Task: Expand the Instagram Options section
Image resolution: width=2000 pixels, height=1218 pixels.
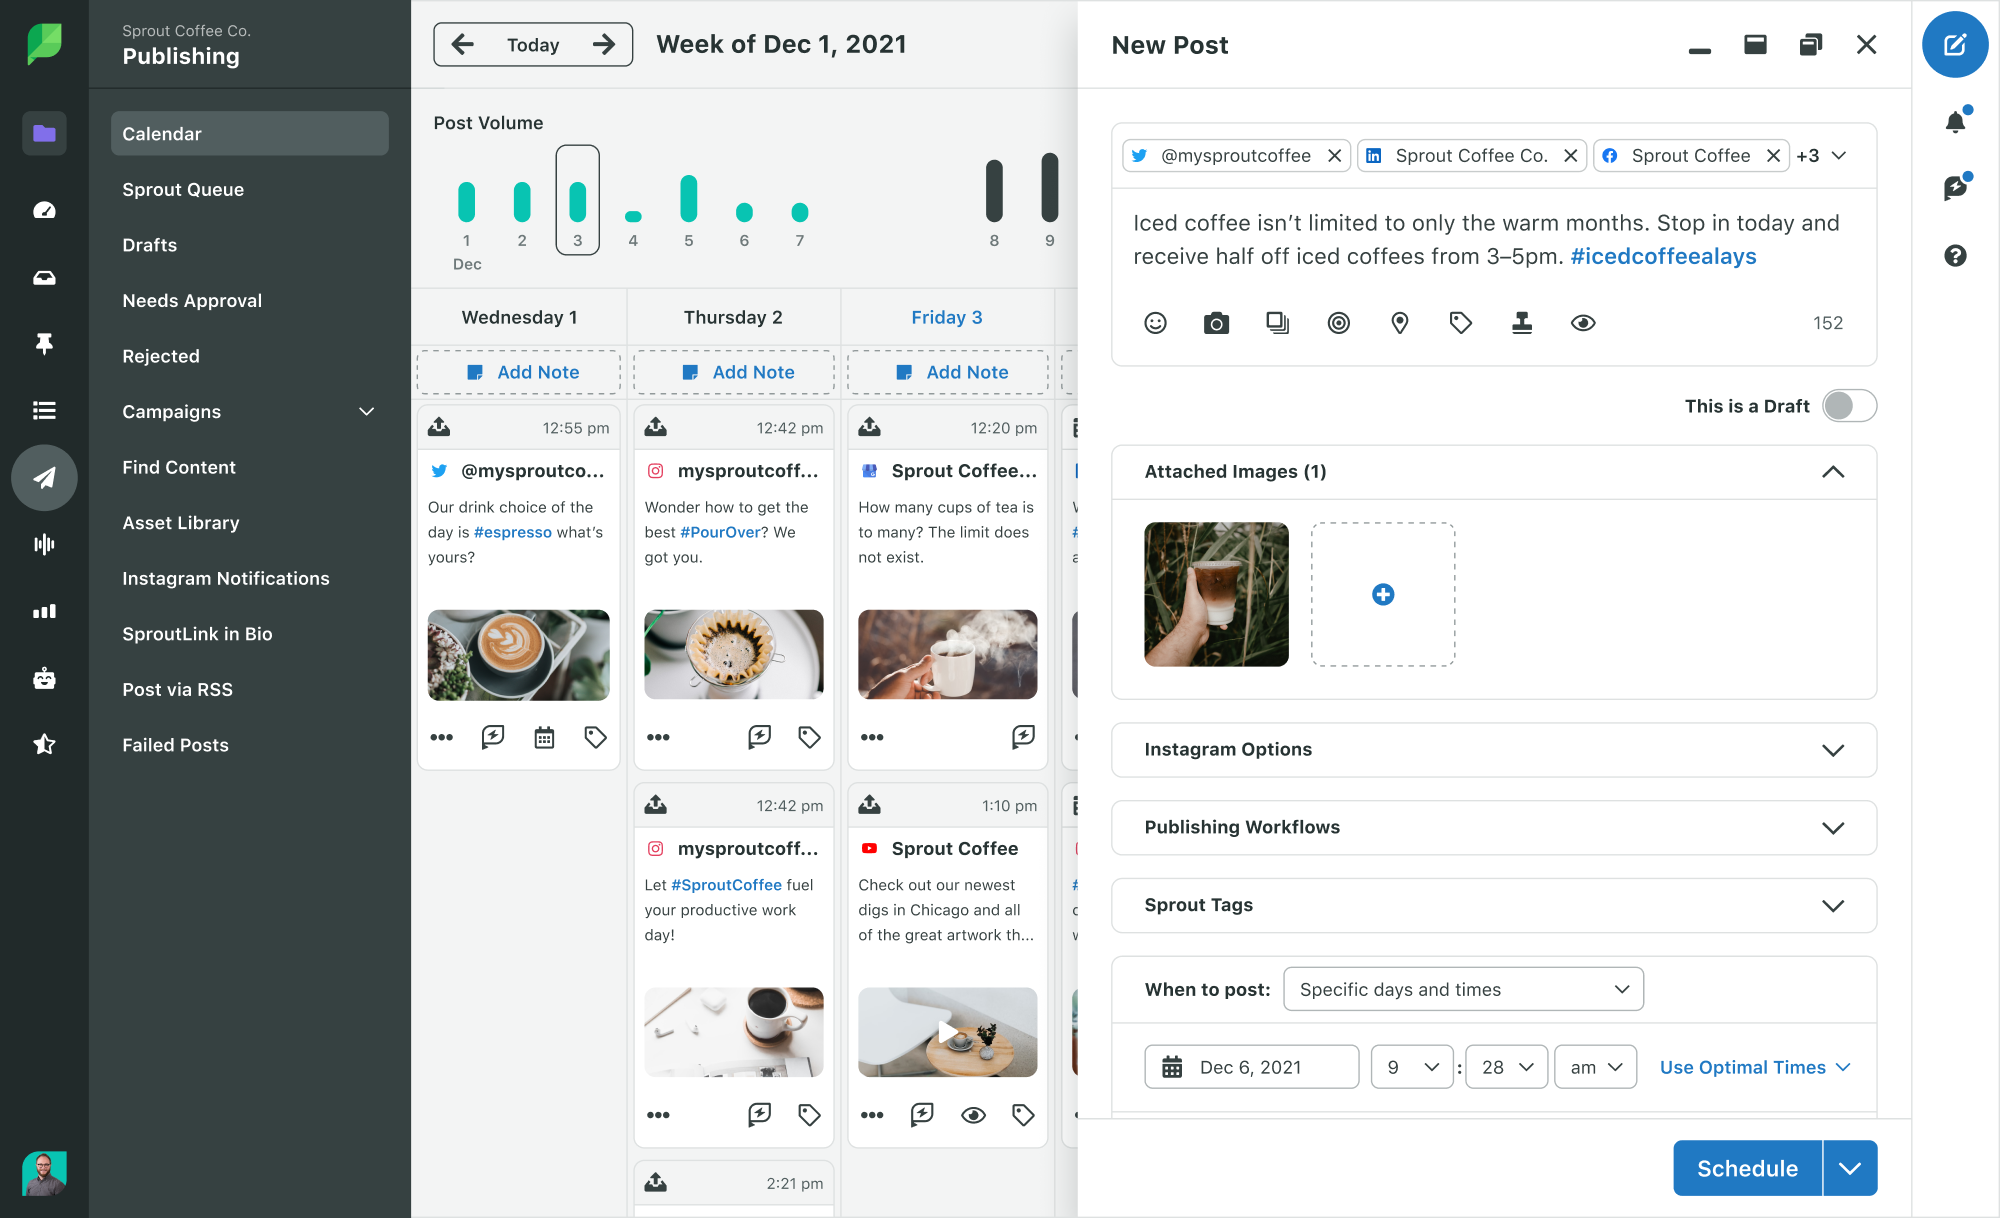Action: pos(1833,748)
